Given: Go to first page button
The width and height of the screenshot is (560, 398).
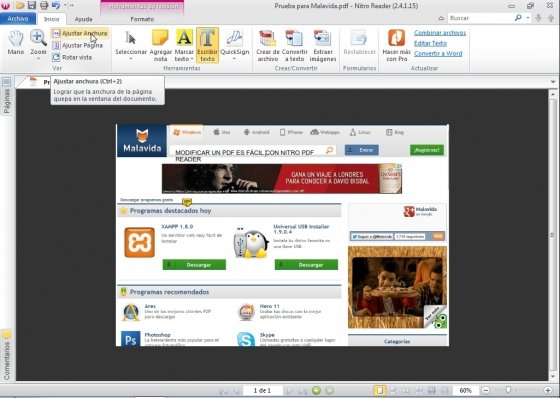Looking at the screenshot, I should [x=224, y=390].
